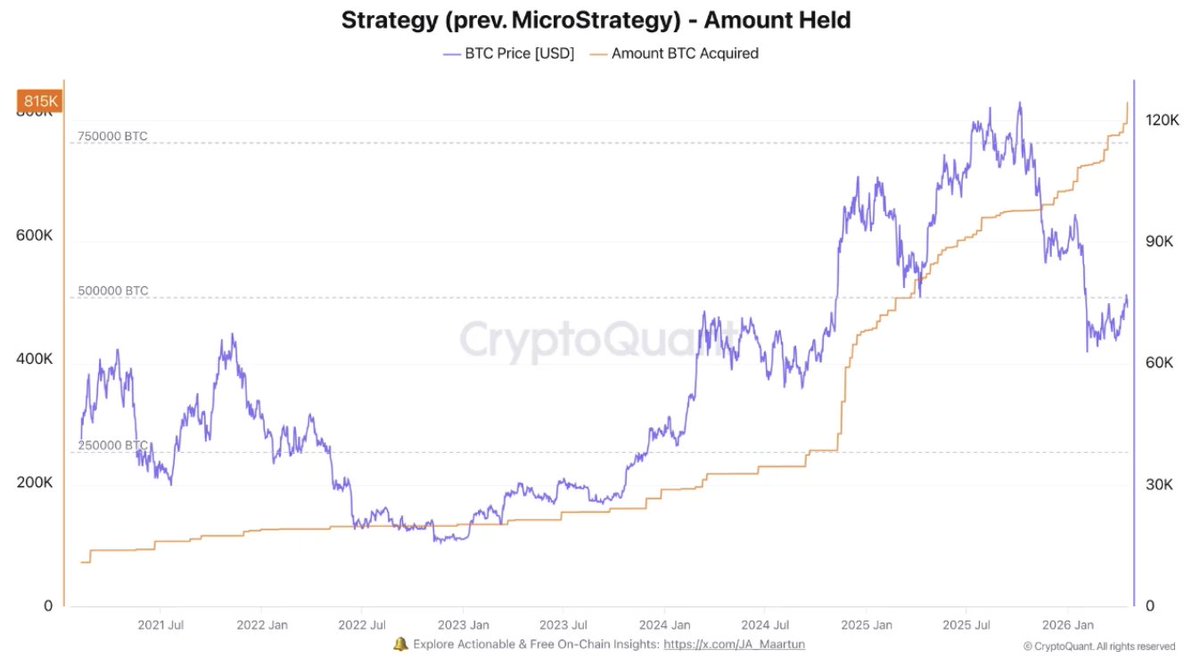
Task: Open the x.com/JA_Maartun link
Action: (734, 645)
